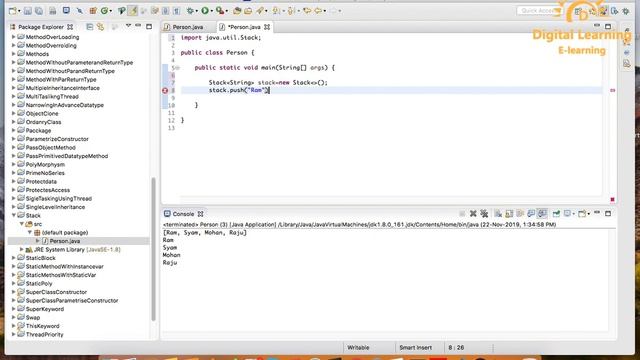Select the SuperKeyword project
This screenshot has height=360, width=640.
tap(44, 309)
